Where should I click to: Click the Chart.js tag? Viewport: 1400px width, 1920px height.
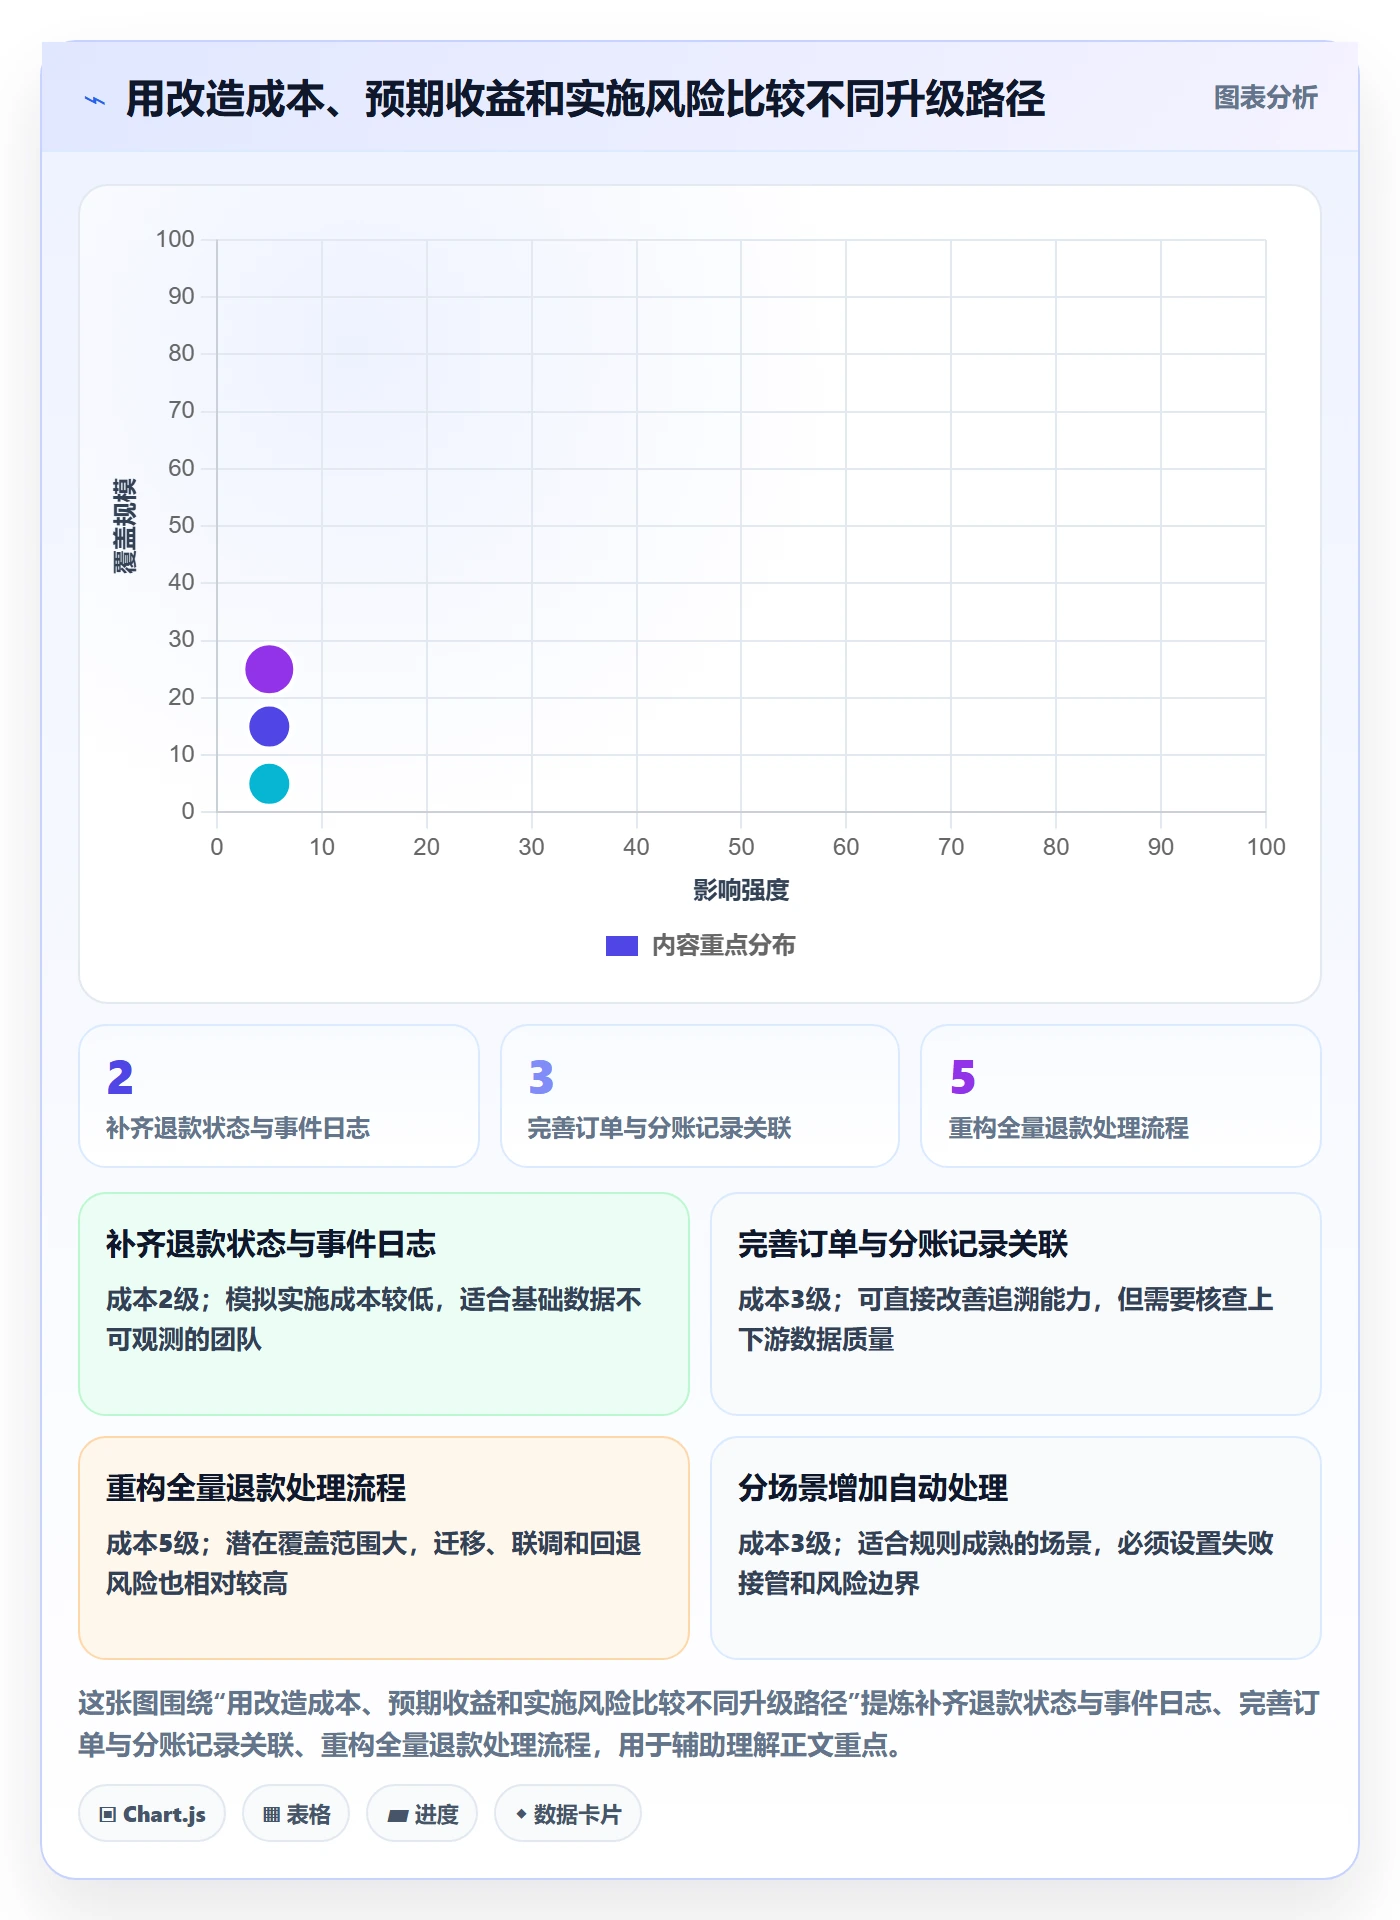pos(152,1813)
